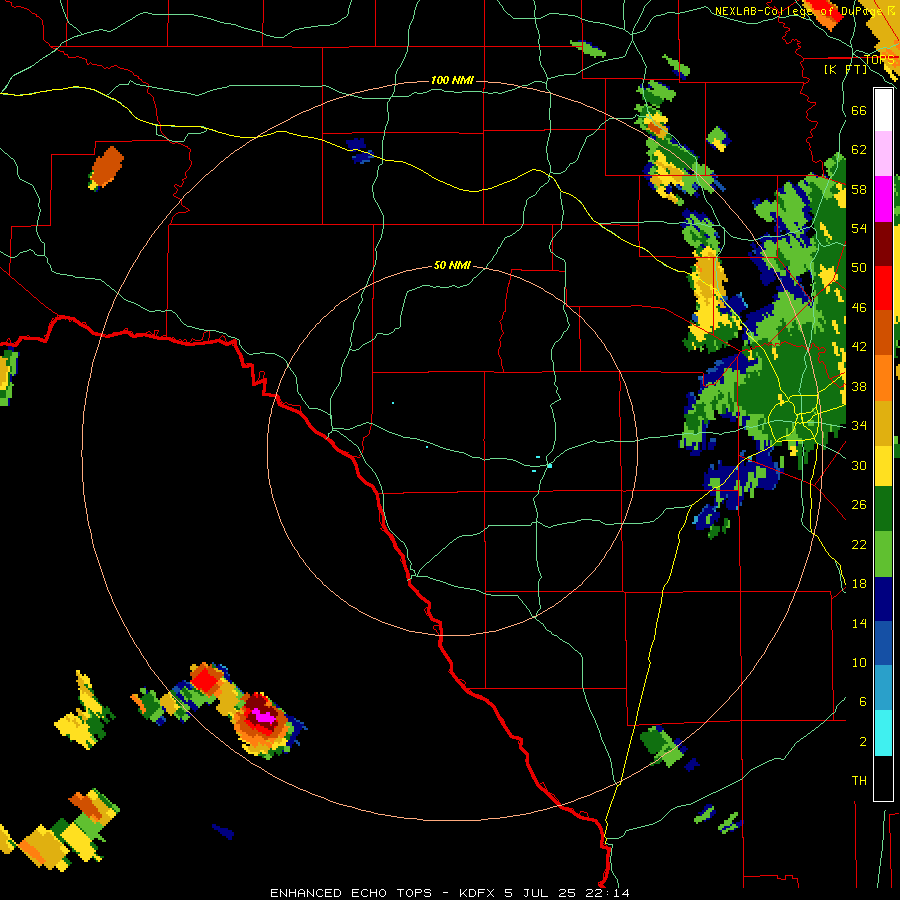Click the '50 NMI' range ring label
Image resolution: width=900 pixels, height=900 pixels.
(x=452, y=265)
